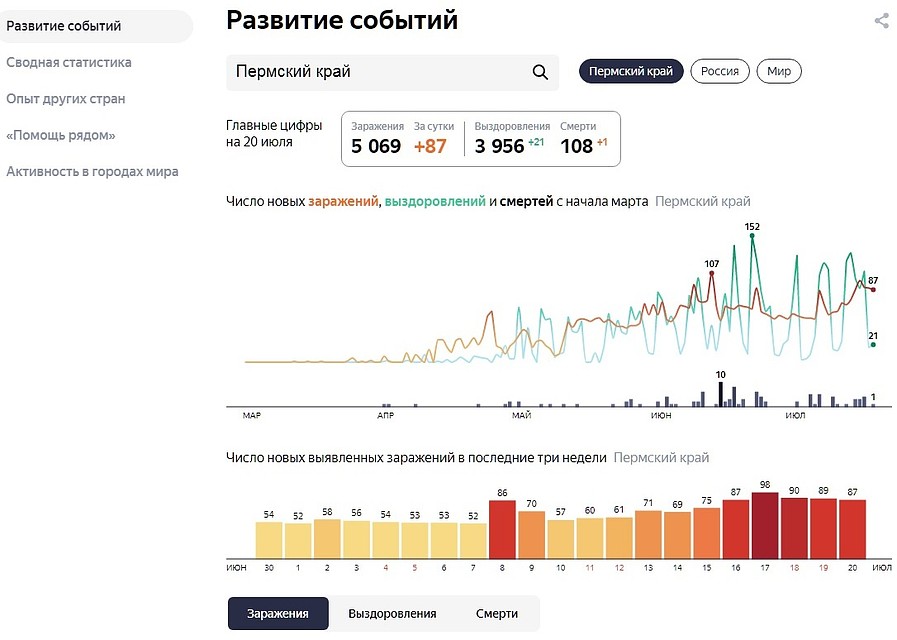
Task: Click the ИЮЛ axis label on top chart
Action: 795,415
